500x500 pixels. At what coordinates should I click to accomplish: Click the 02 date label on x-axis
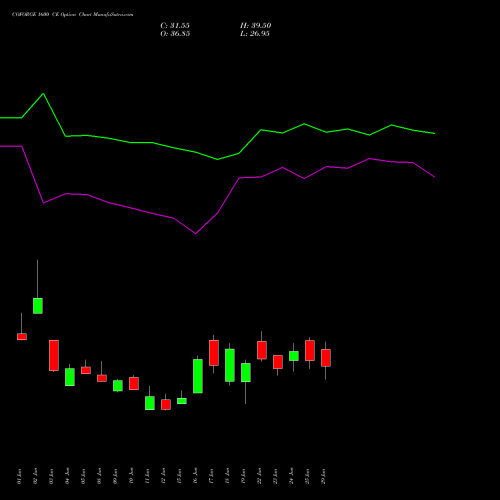tap(35, 476)
